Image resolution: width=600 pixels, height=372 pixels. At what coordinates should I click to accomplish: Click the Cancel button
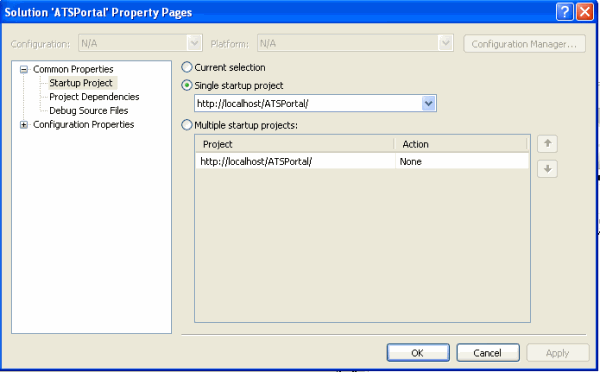click(488, 352)
